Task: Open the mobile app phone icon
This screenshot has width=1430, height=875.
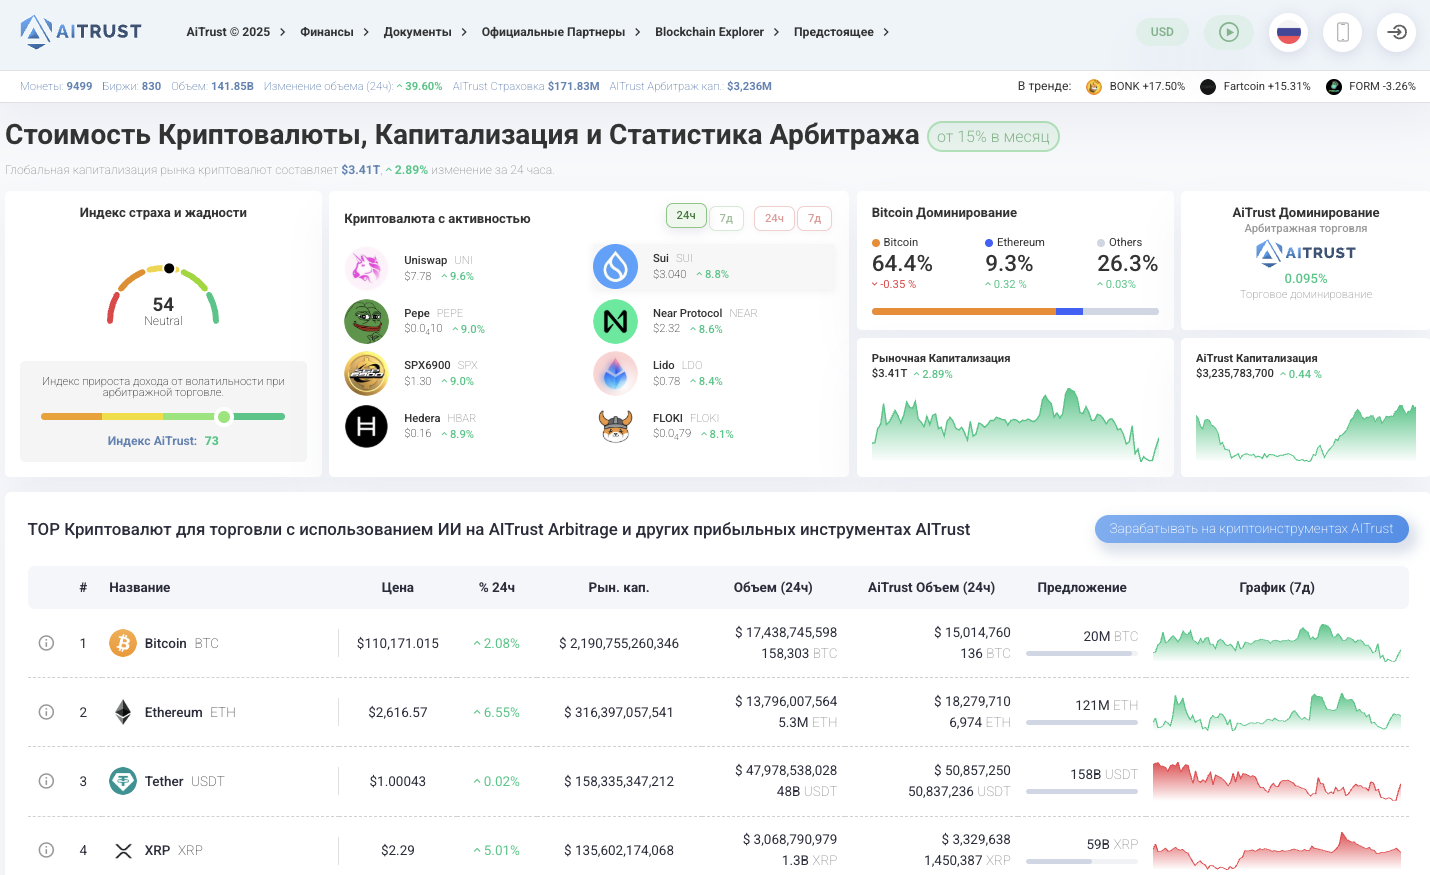Action: [1343, 32]
